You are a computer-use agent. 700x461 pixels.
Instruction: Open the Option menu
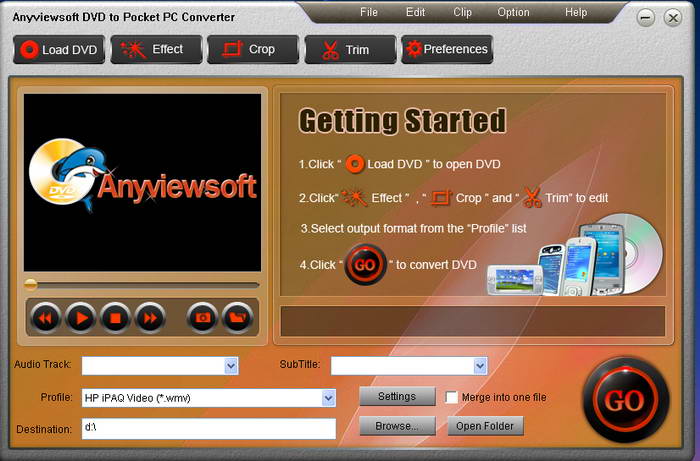click(x=513, y=12)
